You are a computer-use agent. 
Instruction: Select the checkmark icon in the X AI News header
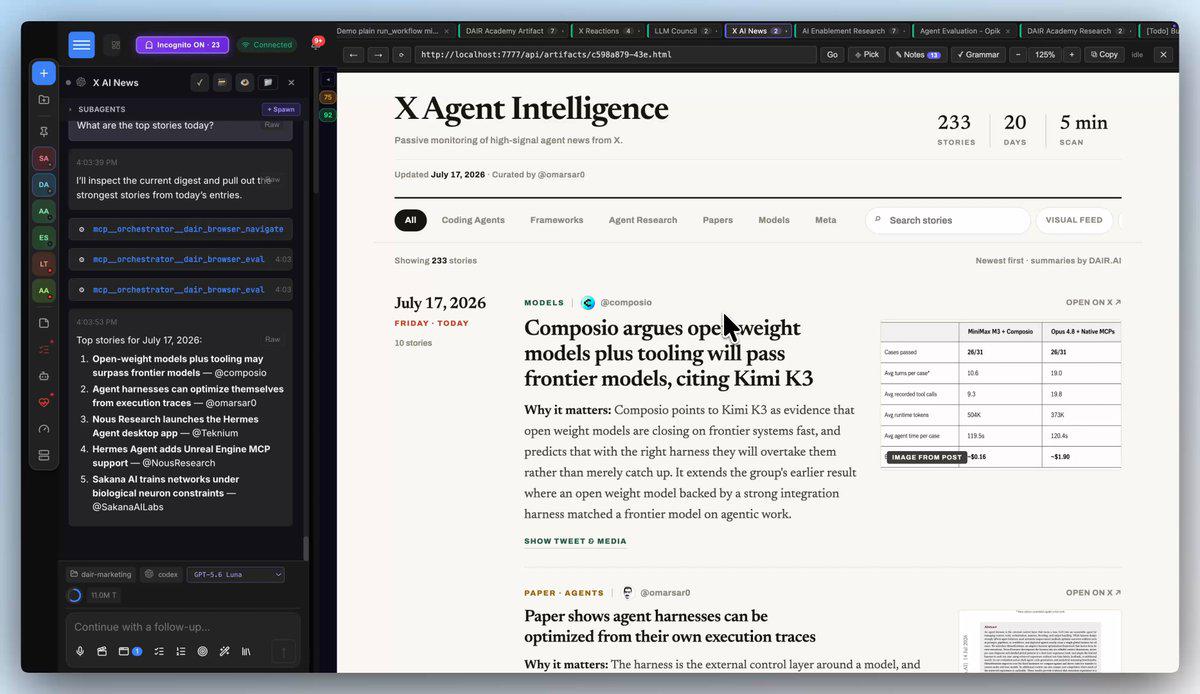pyautogui.click(x=199, y=82)
